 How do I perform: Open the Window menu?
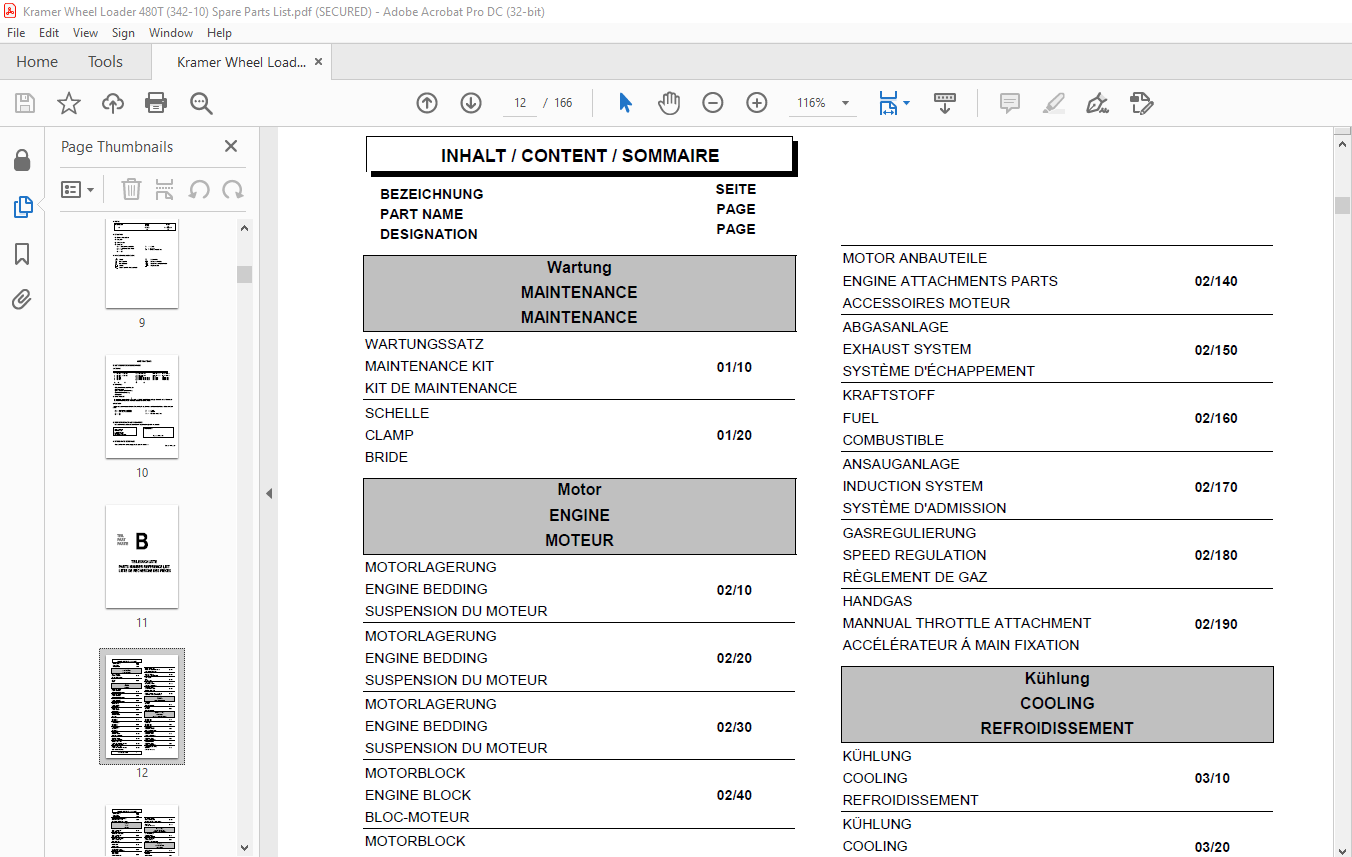pos(171,33)
